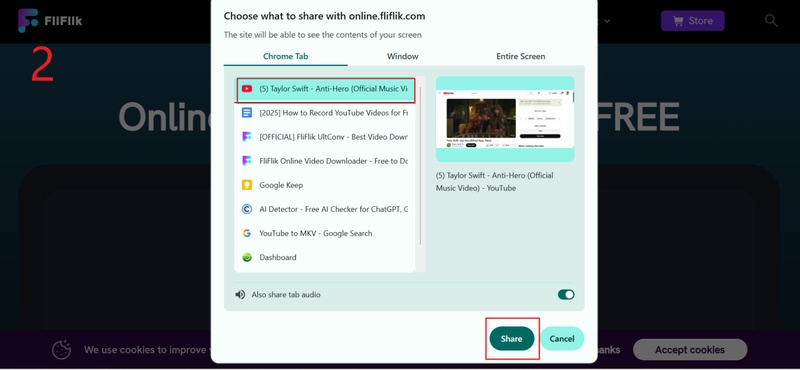
Task: Click the Google Docs icon in tab list
Action: (x=247, y=113)
